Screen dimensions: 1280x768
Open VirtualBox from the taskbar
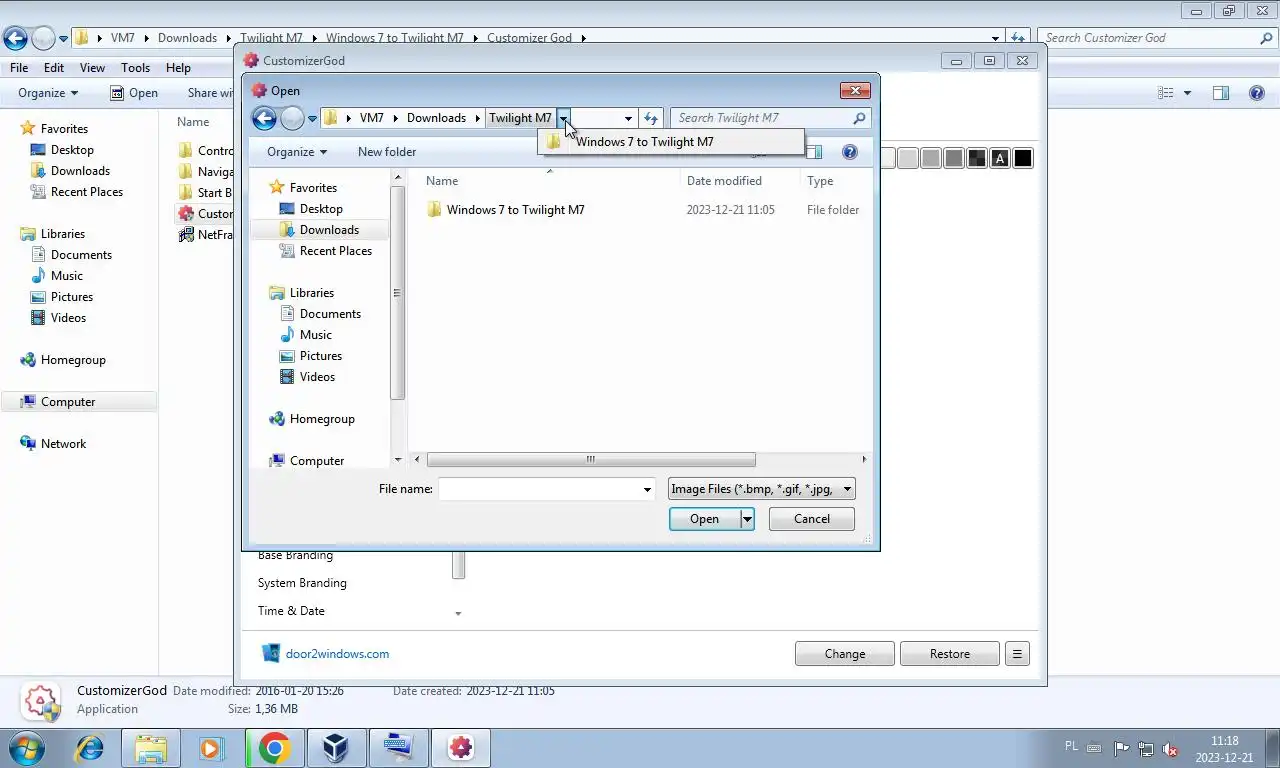[x=336, y=747]
